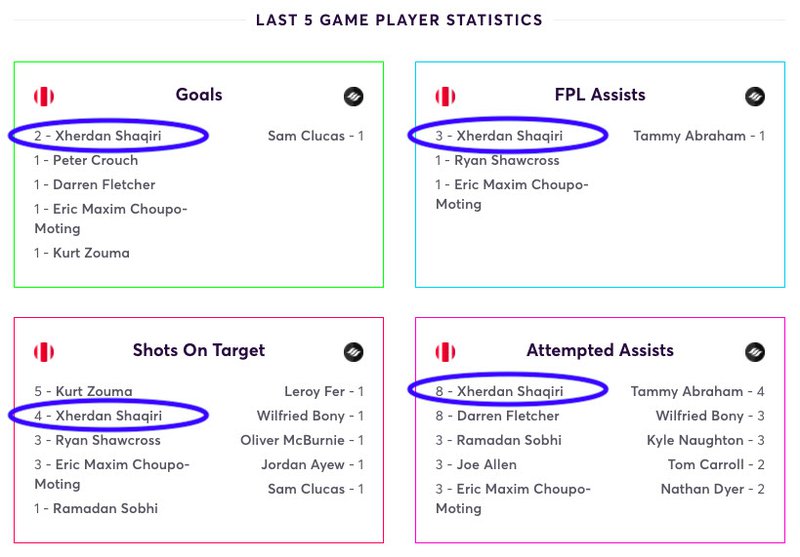Click the Swansea crest in Attempted Assists panel
This screenshot has width=800, height=557.
pos(755,351)
